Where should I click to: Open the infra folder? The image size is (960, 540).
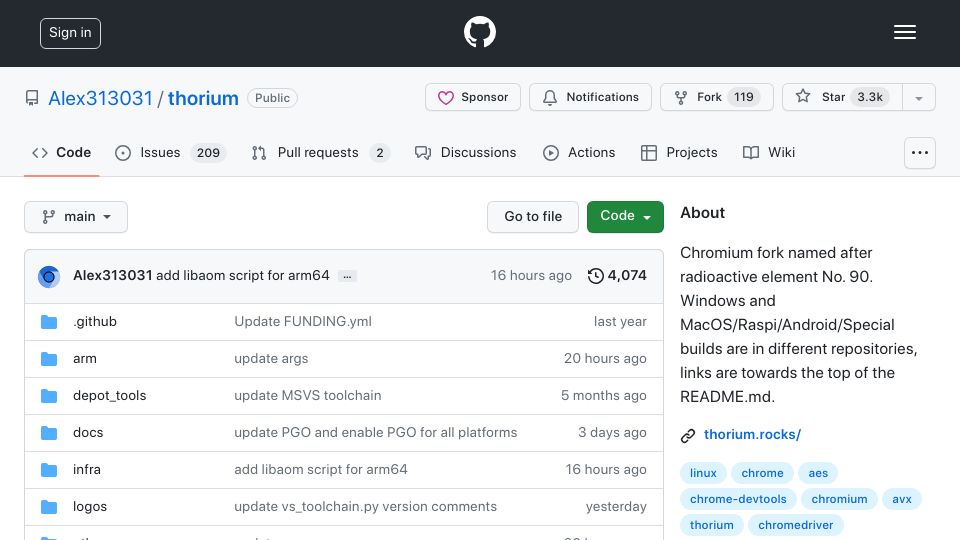point(87,470)
